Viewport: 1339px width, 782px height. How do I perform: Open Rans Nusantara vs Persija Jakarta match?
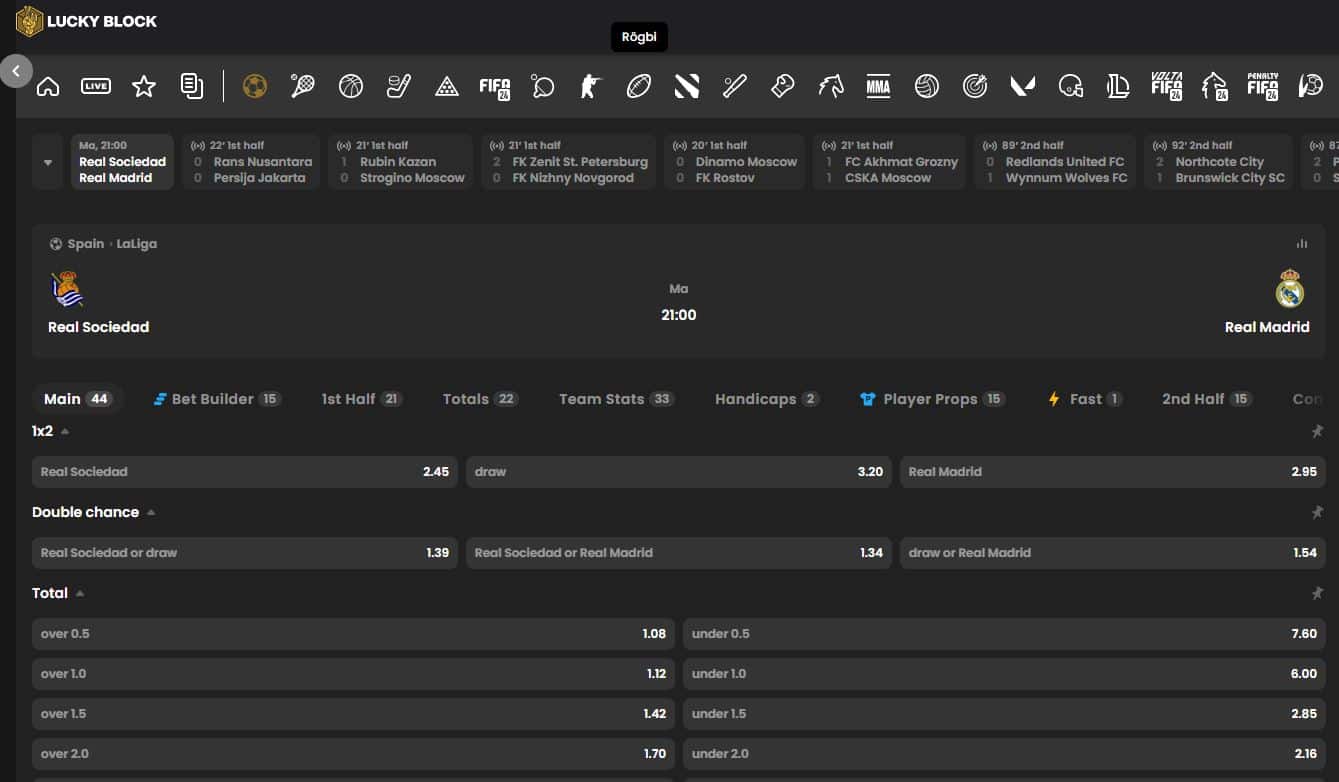[251, 162]
